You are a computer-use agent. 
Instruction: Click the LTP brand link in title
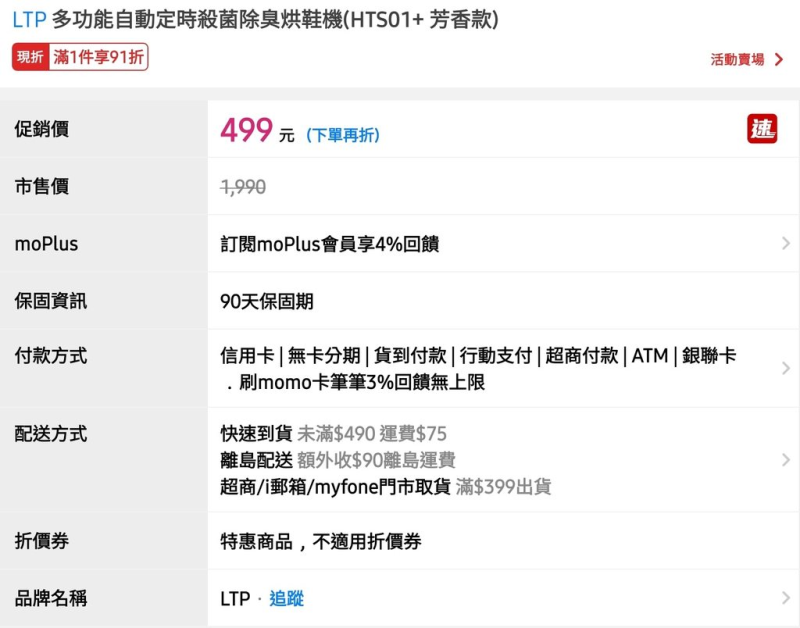pos(29,20)
